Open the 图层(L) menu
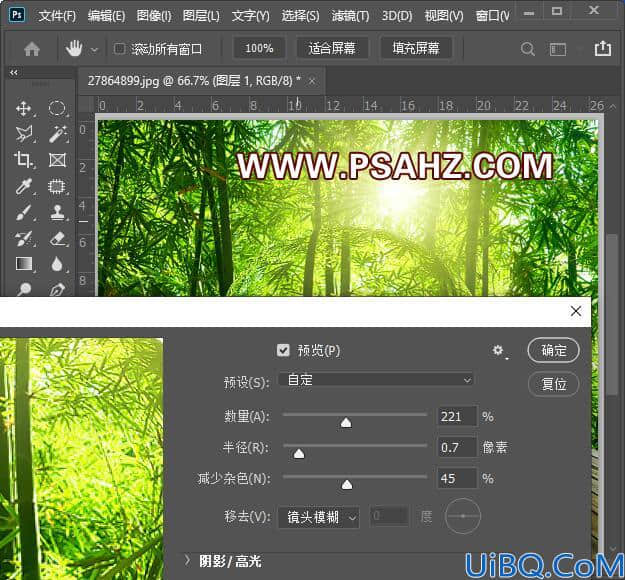The height and width of the screenshot is (580, 625). [201, 16]
